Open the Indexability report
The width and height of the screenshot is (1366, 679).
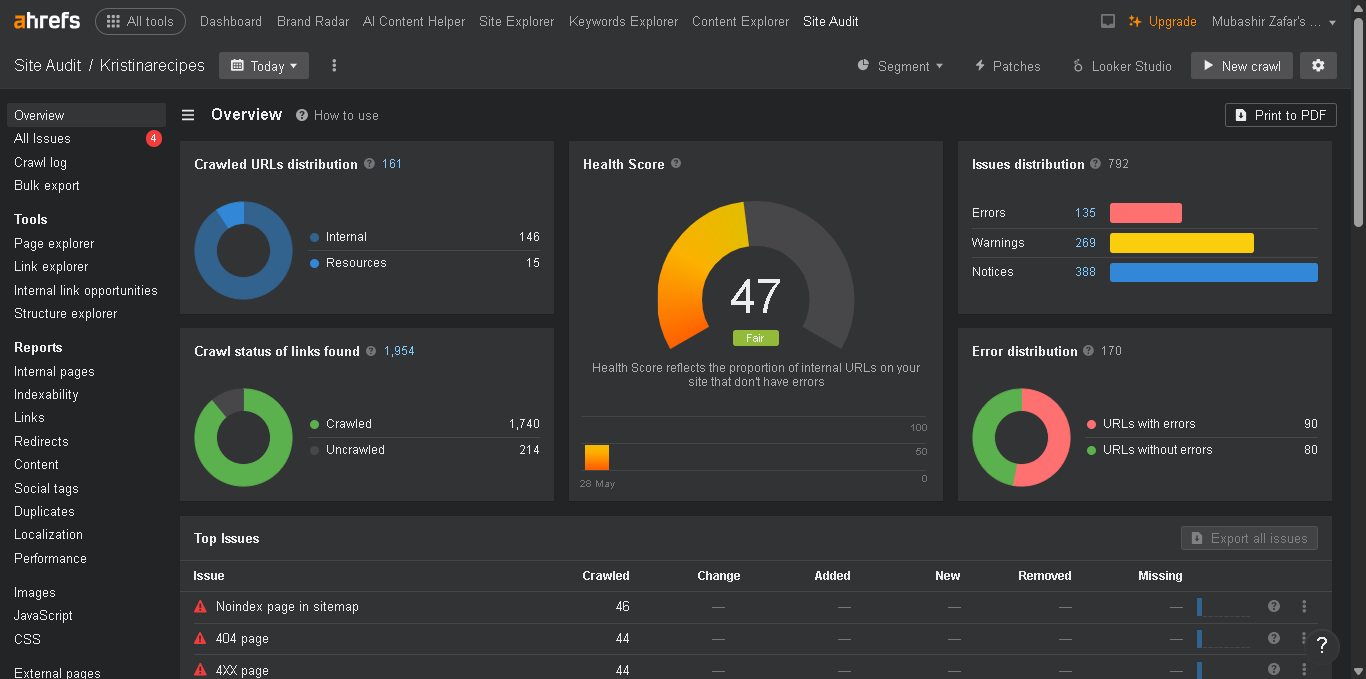(46, 394)
